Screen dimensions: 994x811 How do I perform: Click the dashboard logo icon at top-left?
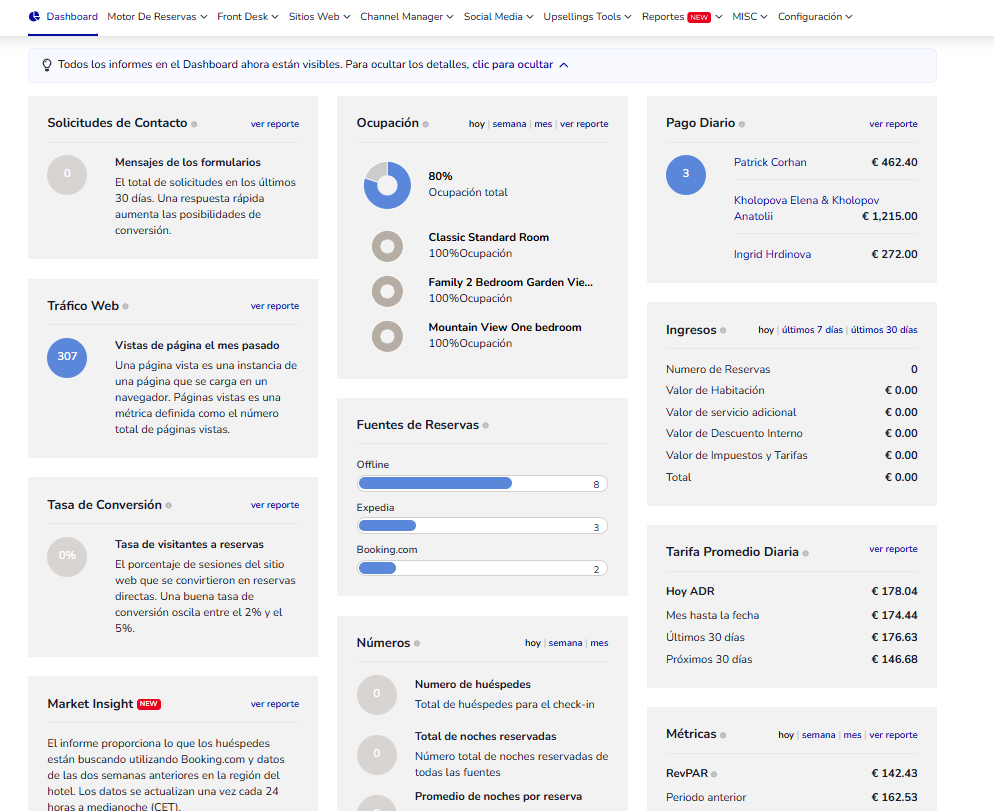[x=34, y=17]
